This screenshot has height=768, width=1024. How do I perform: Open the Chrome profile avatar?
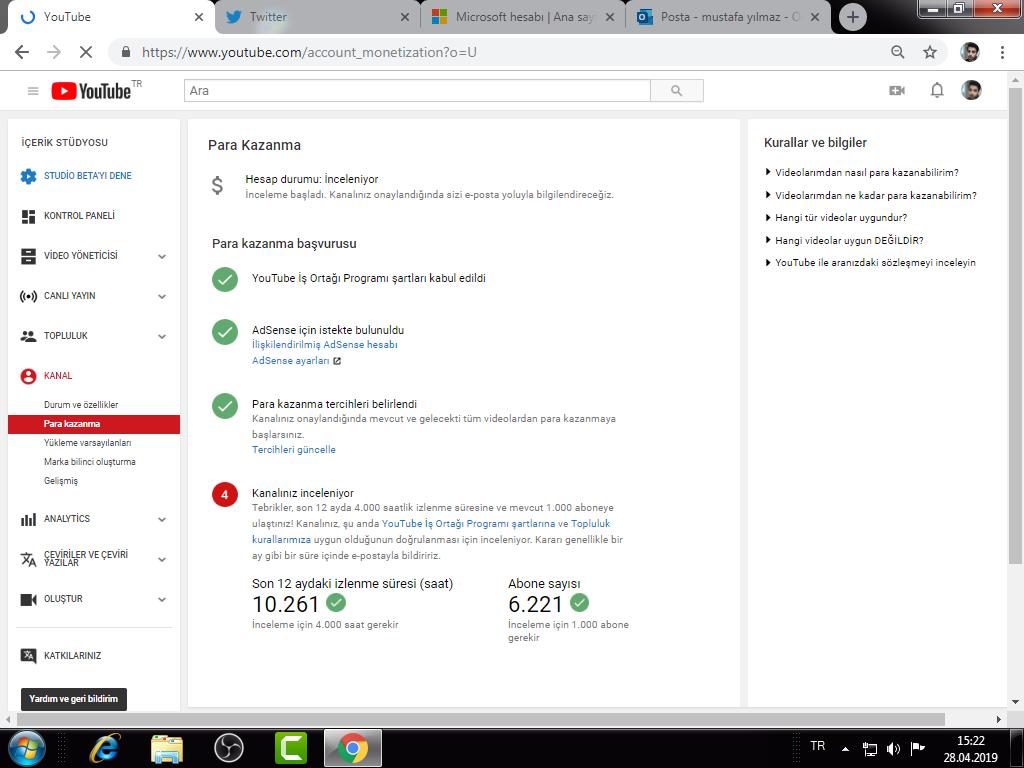coord(970,52)
